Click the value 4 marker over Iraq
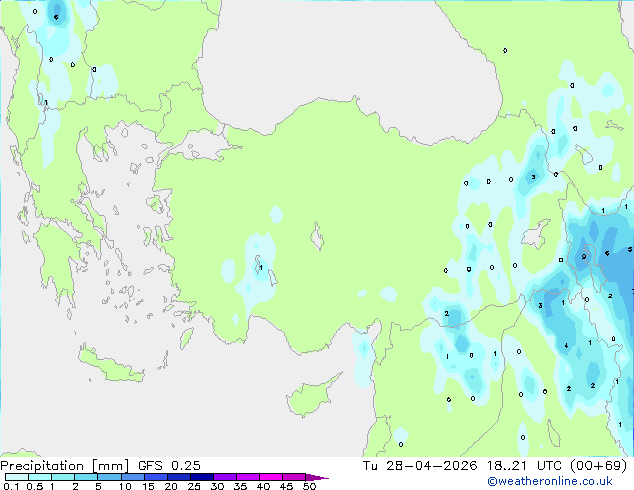 pos(566,346)
